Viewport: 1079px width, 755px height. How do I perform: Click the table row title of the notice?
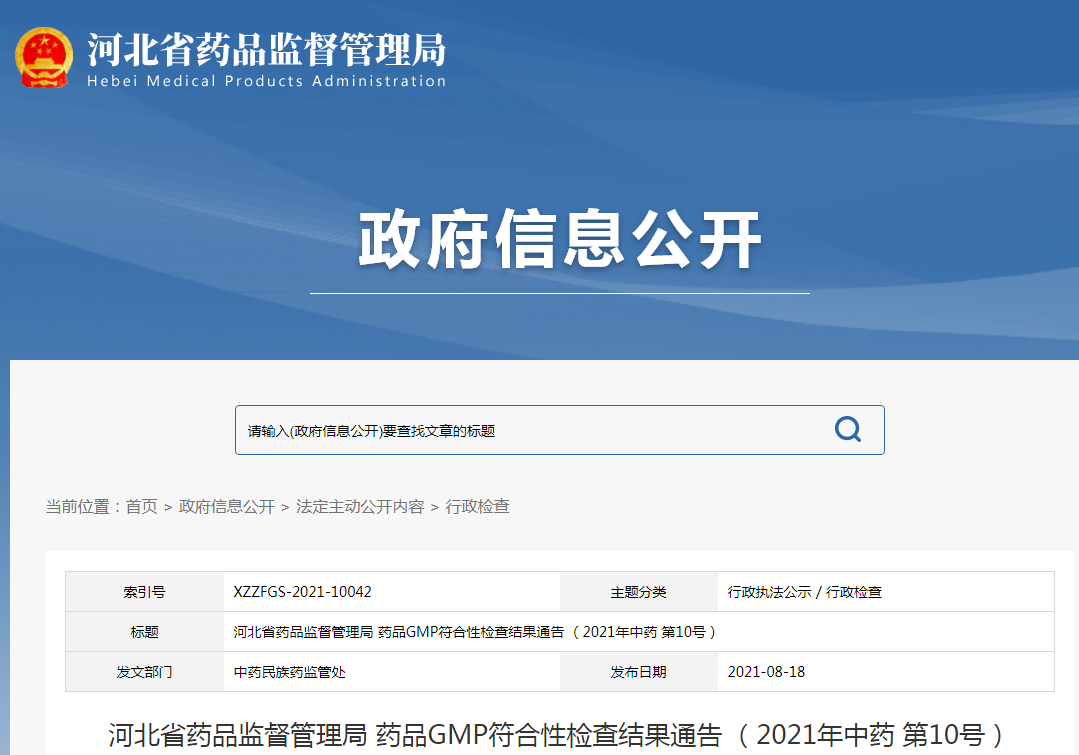(474, 632)
